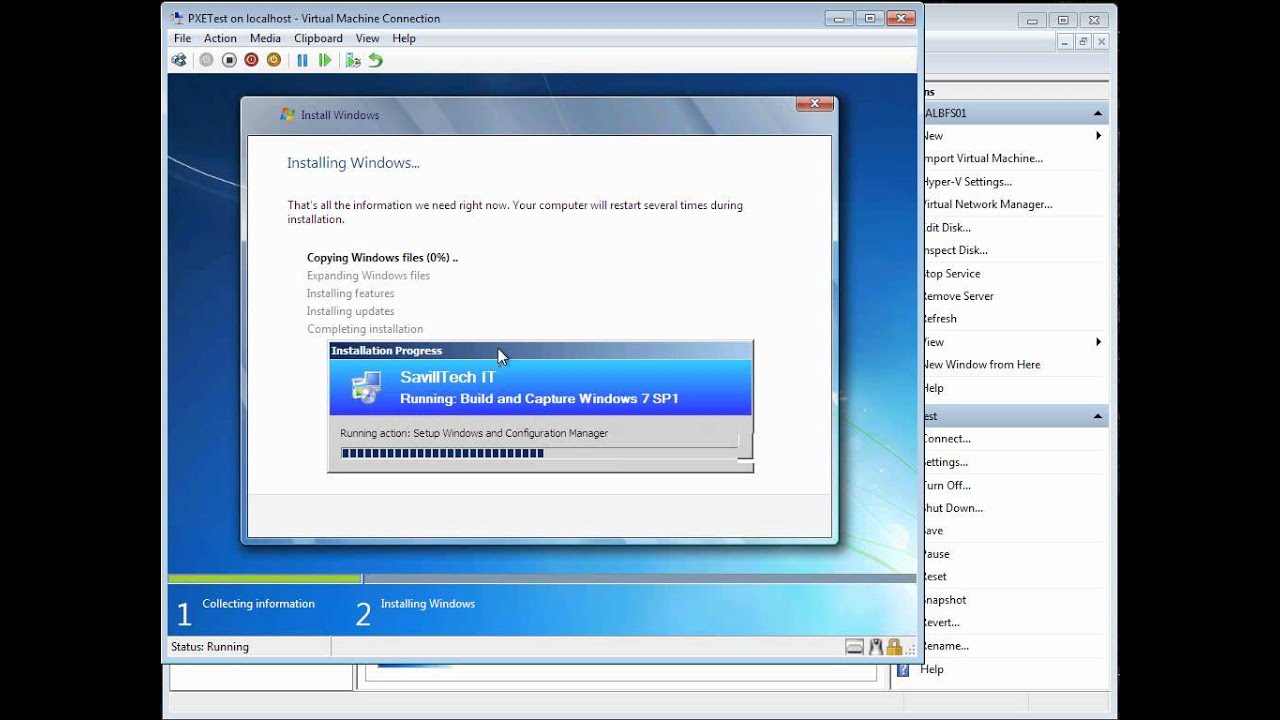Click the computer icon in Installation Progress banner

(x=366, y=387)
